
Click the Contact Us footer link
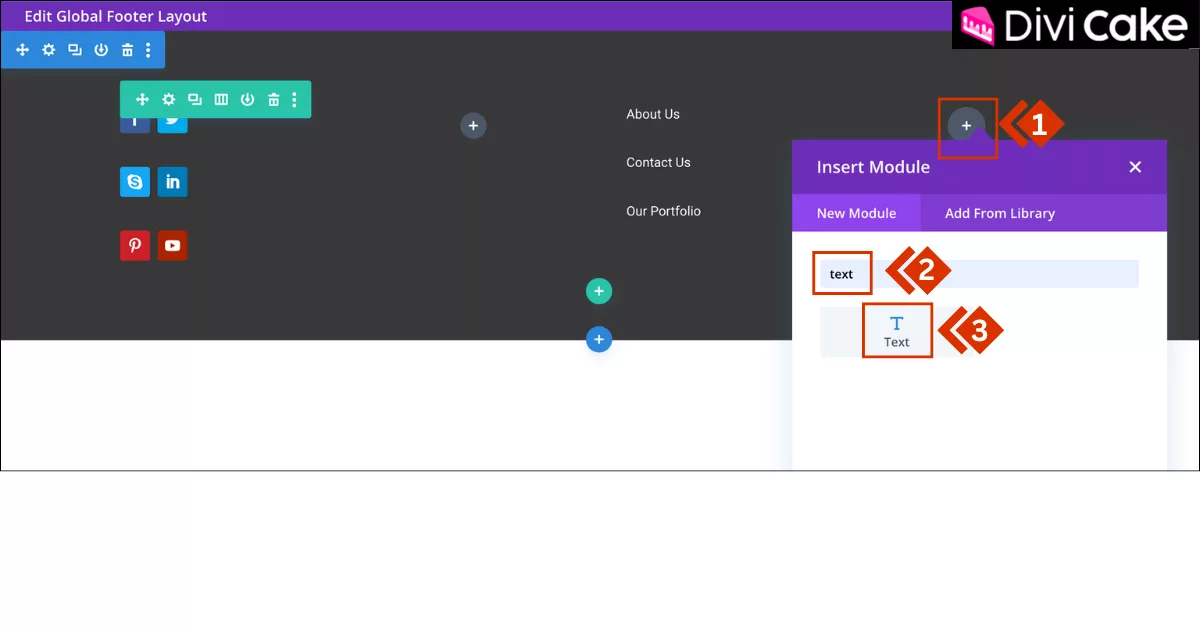point(658,162)
